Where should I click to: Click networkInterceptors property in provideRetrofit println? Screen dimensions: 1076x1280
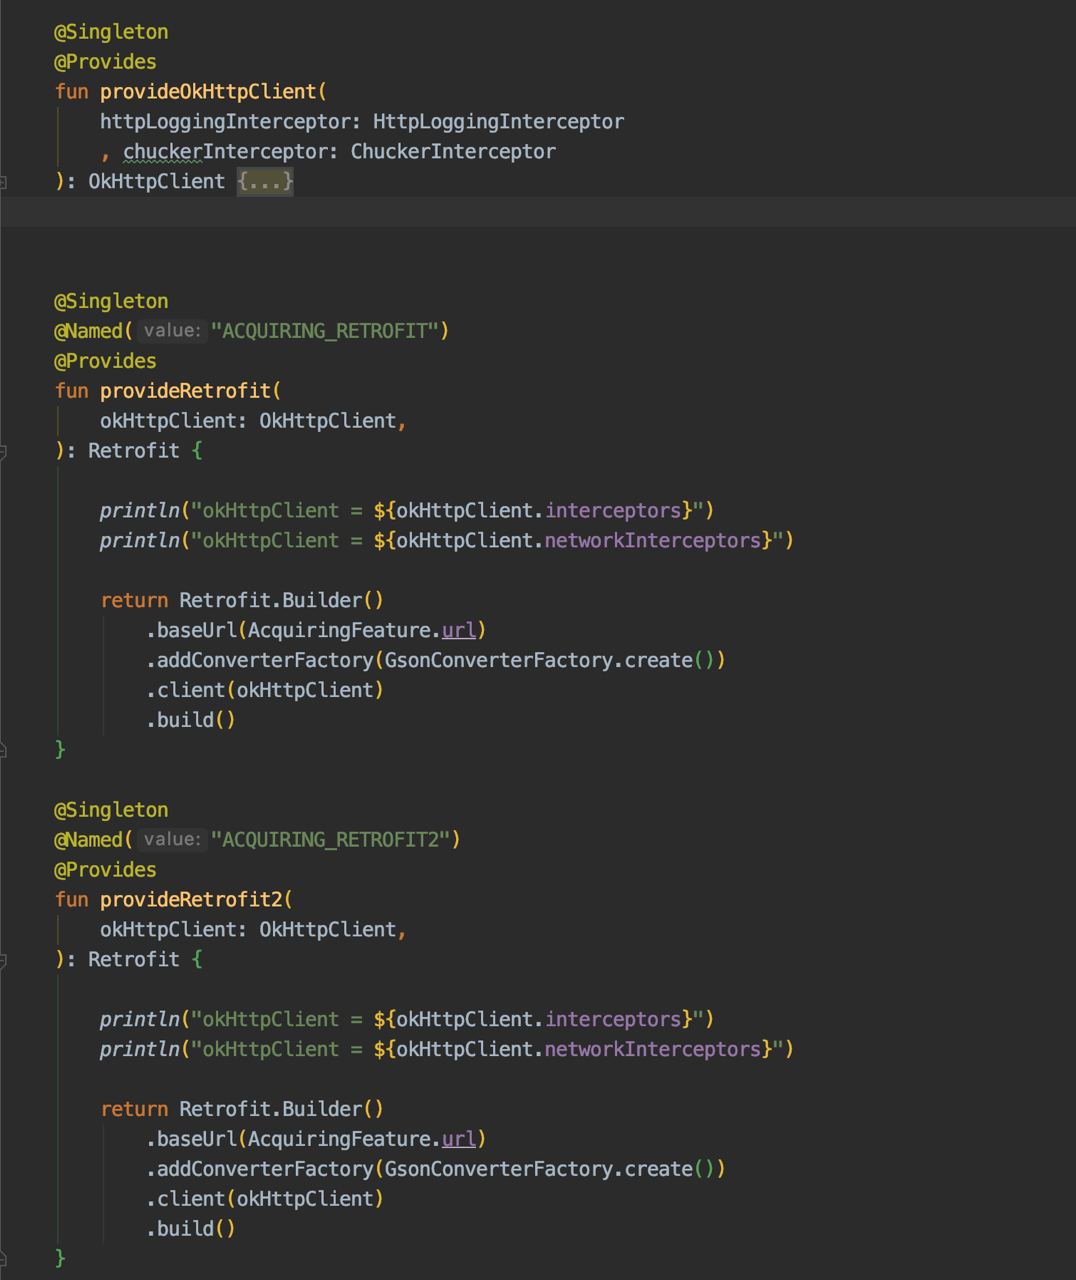click(x=653, y=540)
